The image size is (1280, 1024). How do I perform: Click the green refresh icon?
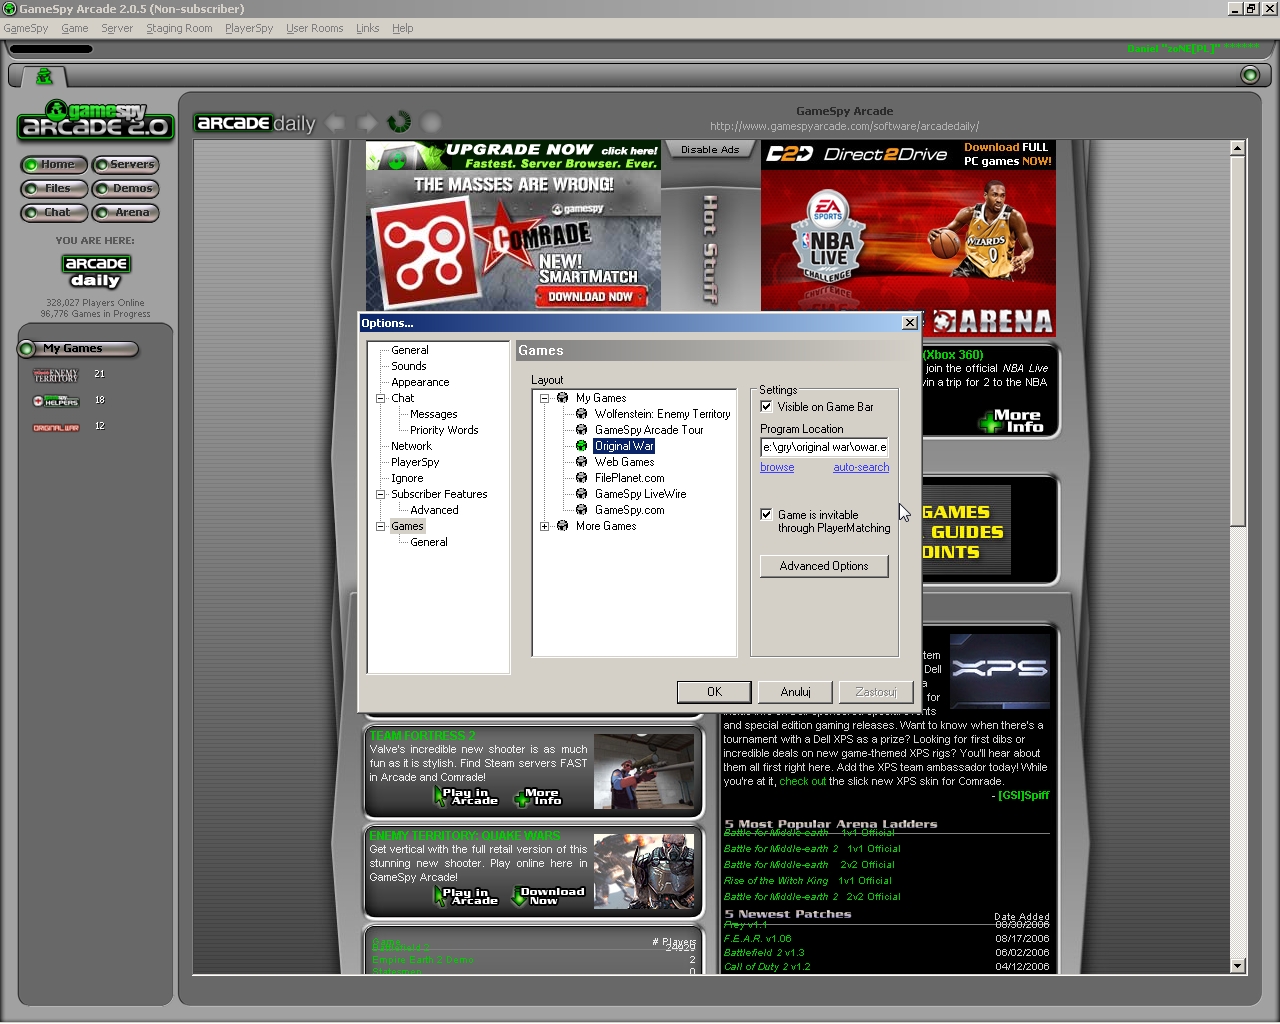coord(399,122)
